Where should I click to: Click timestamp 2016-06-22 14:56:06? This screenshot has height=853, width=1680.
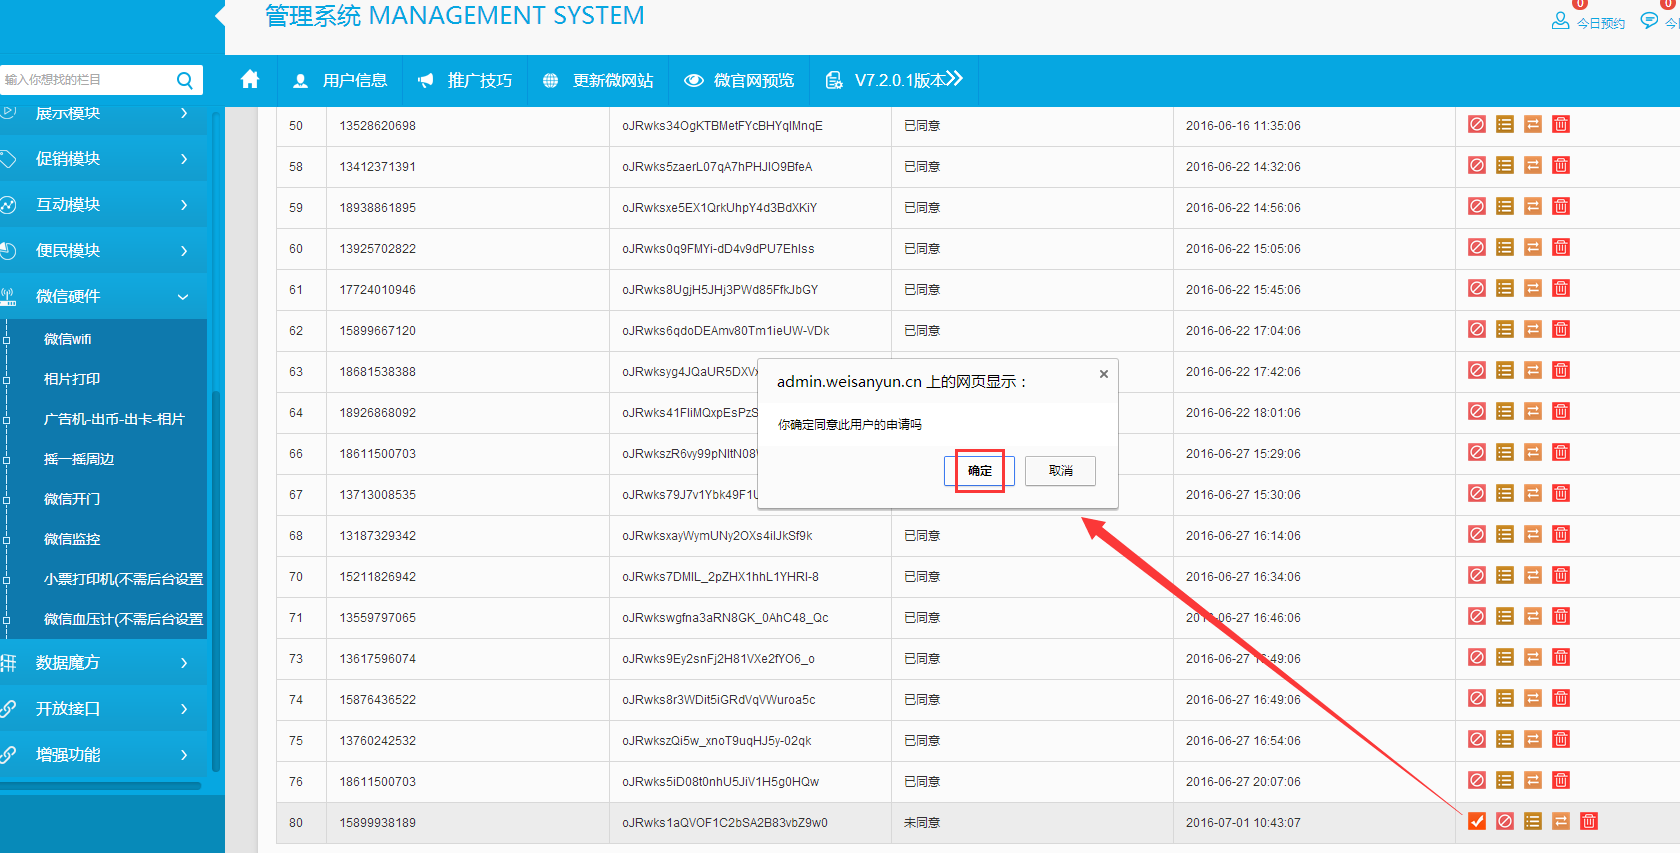point(1243,208)
